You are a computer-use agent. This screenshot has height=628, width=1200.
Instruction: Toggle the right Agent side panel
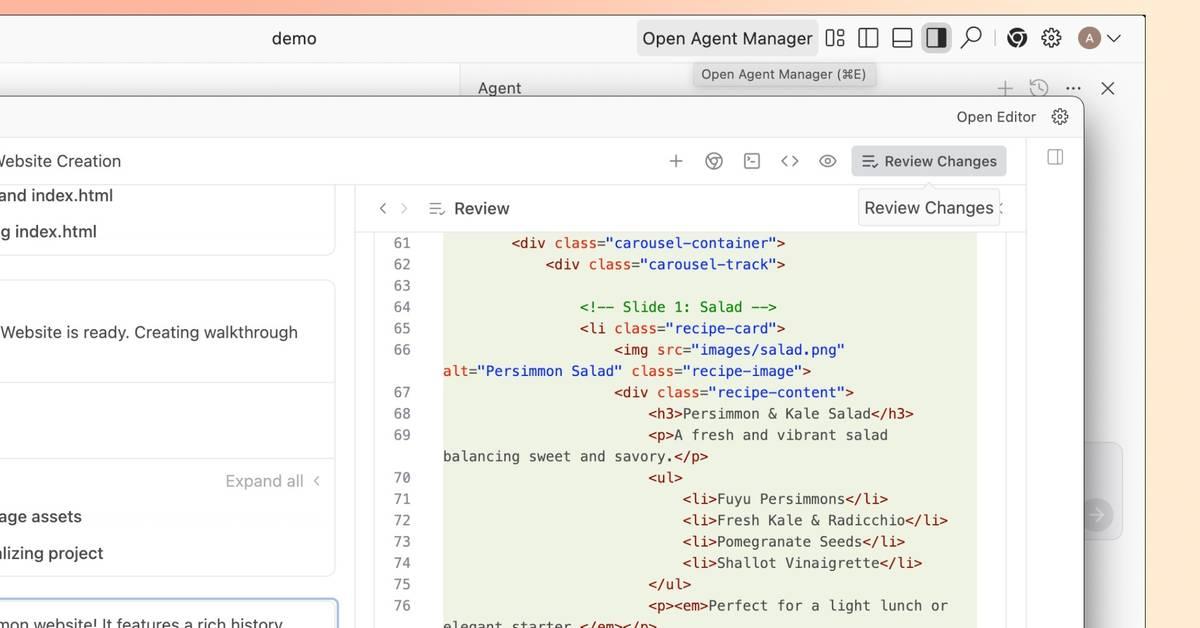click(x=936, y=38)
